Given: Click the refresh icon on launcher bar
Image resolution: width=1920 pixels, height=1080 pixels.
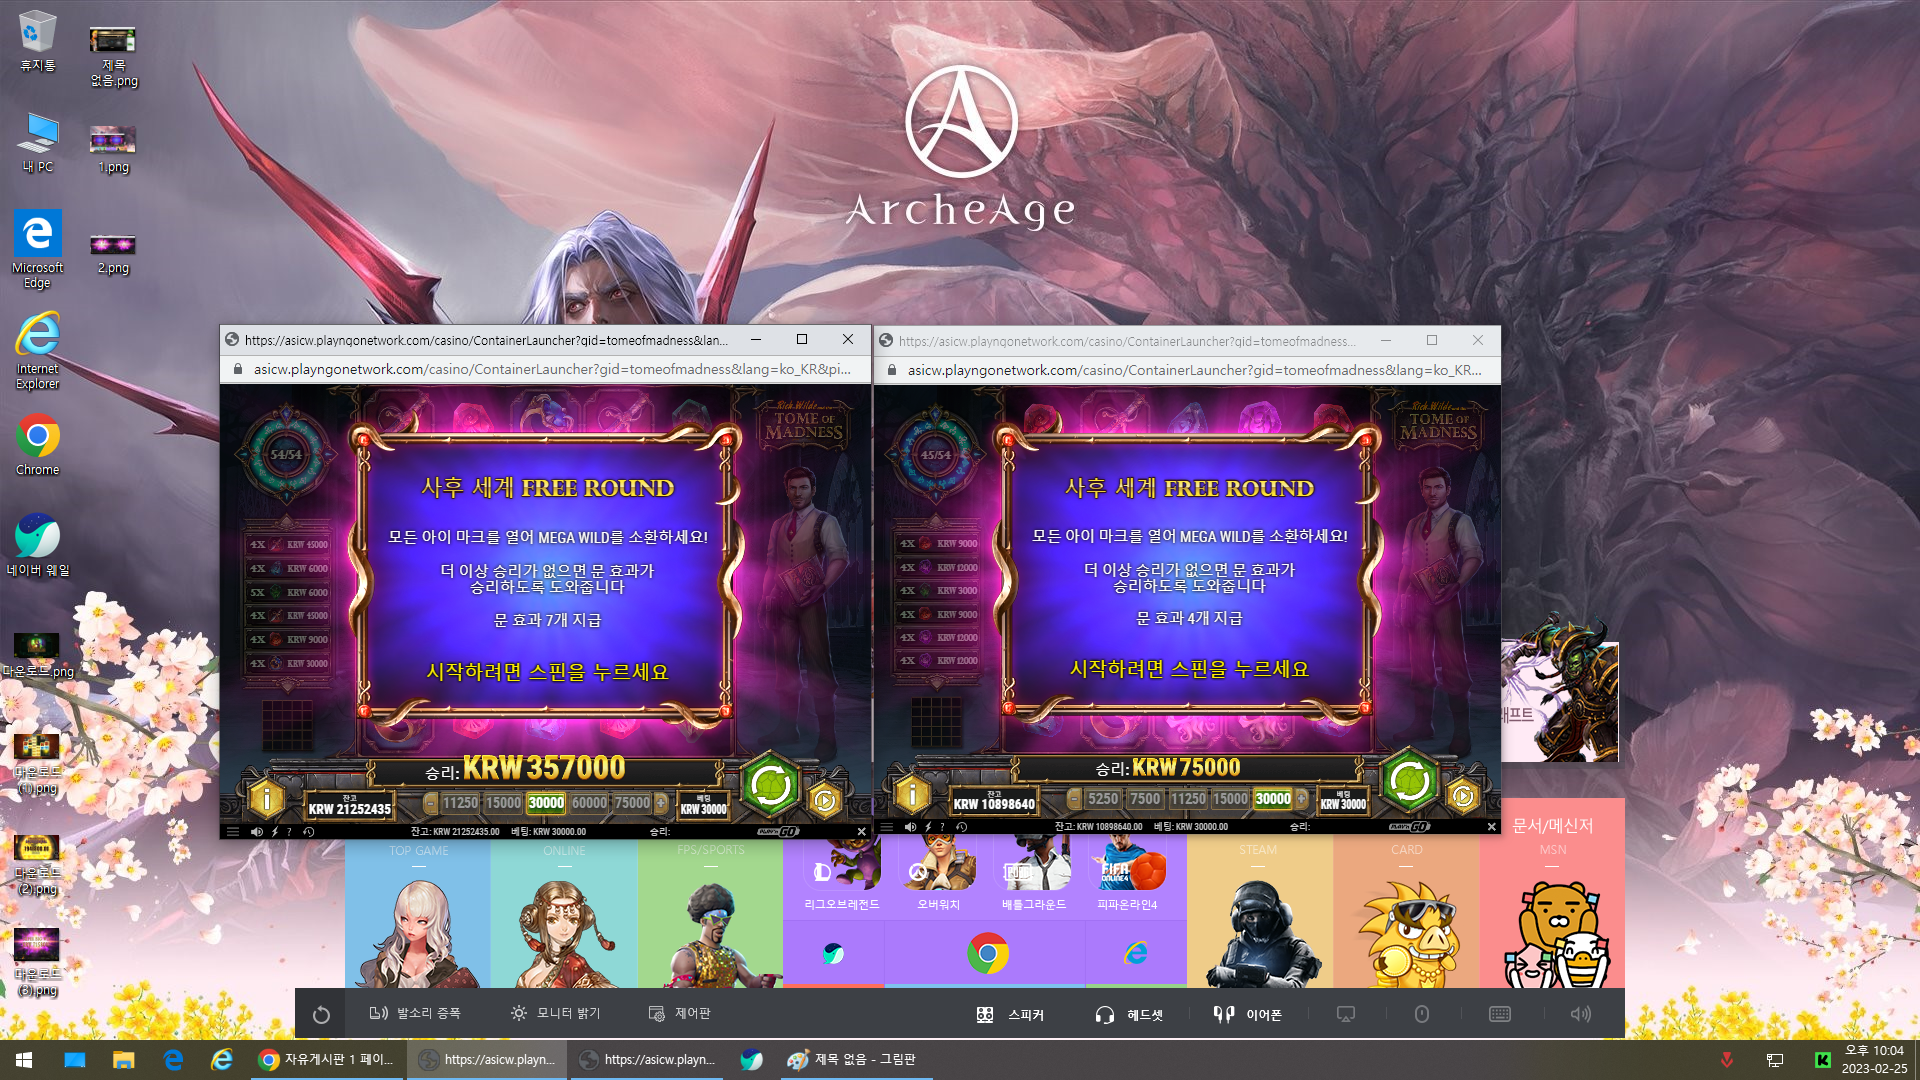Looking at the screenshot, I should coord(321,1015).
